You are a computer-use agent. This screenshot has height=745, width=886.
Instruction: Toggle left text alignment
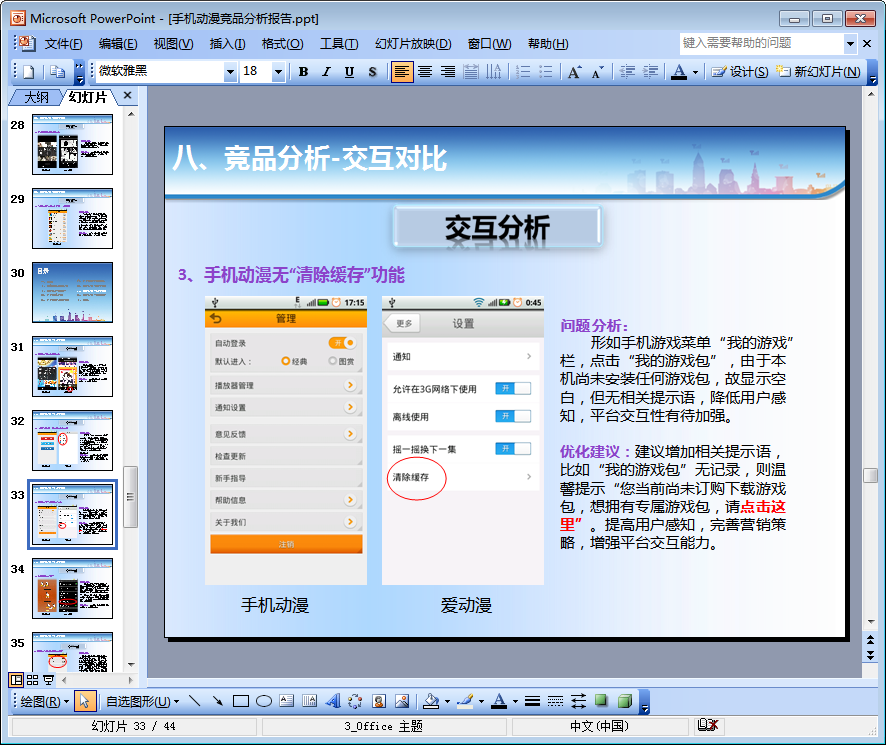click(402, 72)
